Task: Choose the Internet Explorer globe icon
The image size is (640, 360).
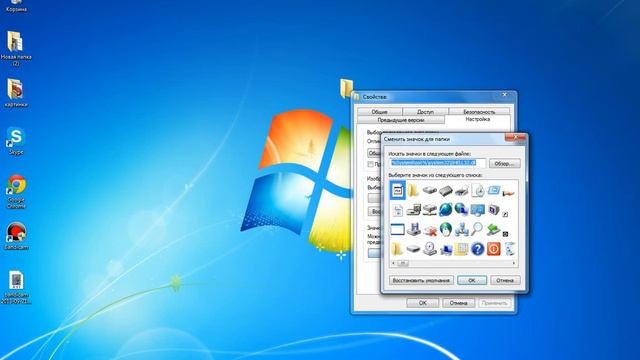Action: click(446, 210)
